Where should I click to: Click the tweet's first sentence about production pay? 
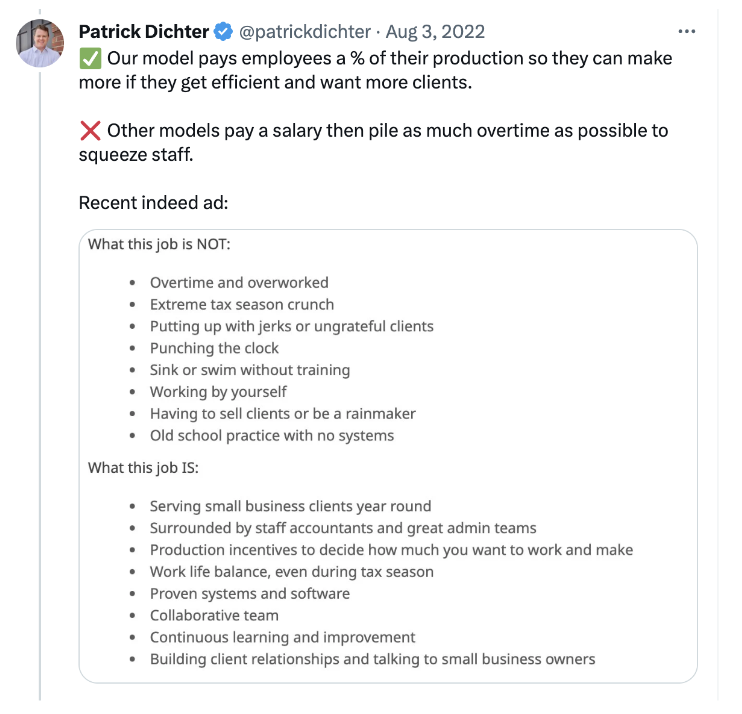(x=375, y=71)
